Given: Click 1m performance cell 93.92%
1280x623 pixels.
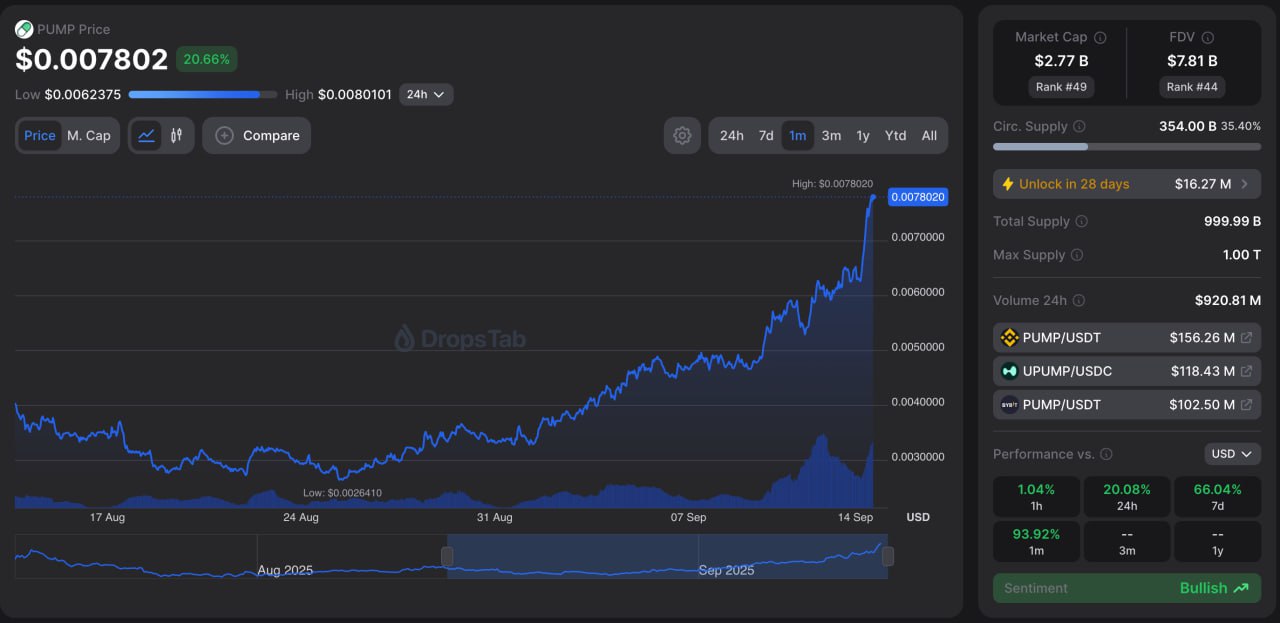Looking at the screenshot, I should (1036, 541).
